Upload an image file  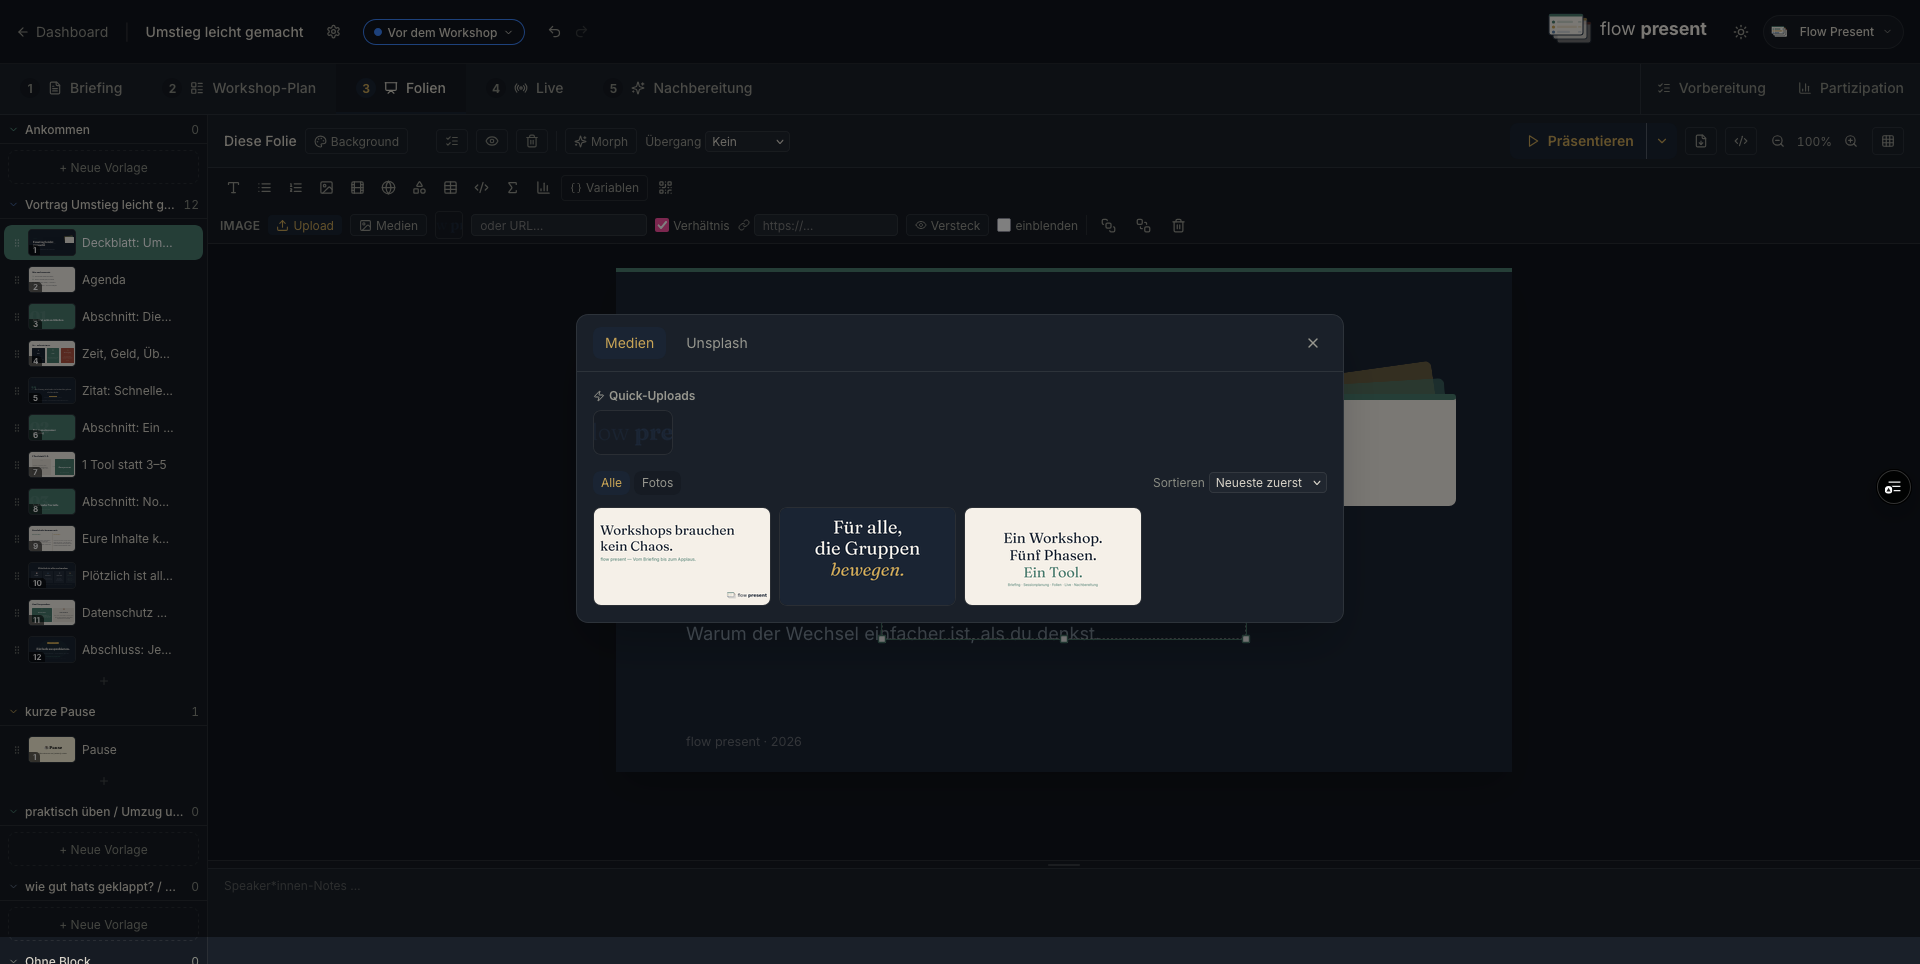[305, 226]
